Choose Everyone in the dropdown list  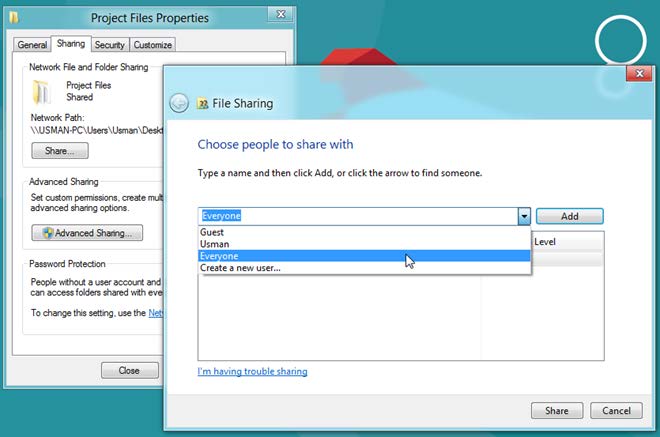click(x=364, y=256)
